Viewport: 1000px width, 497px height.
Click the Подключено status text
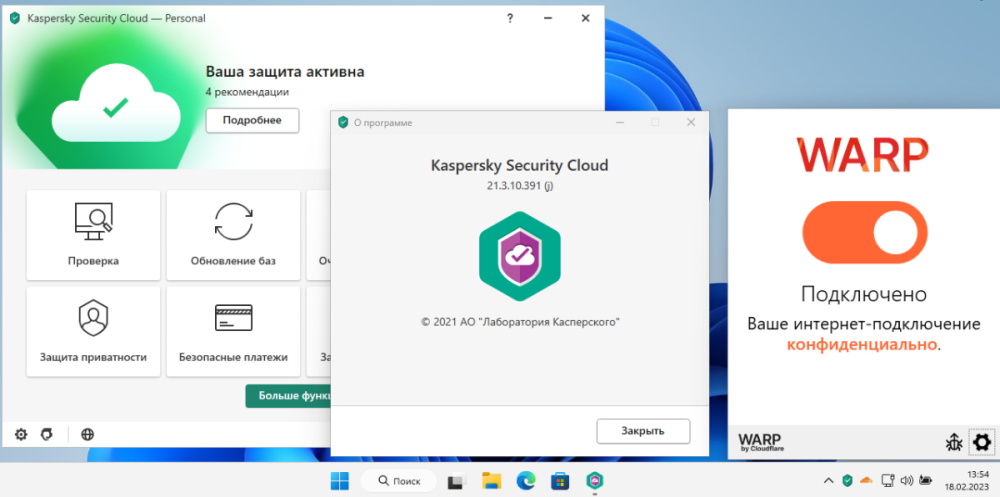click(864, 294)
